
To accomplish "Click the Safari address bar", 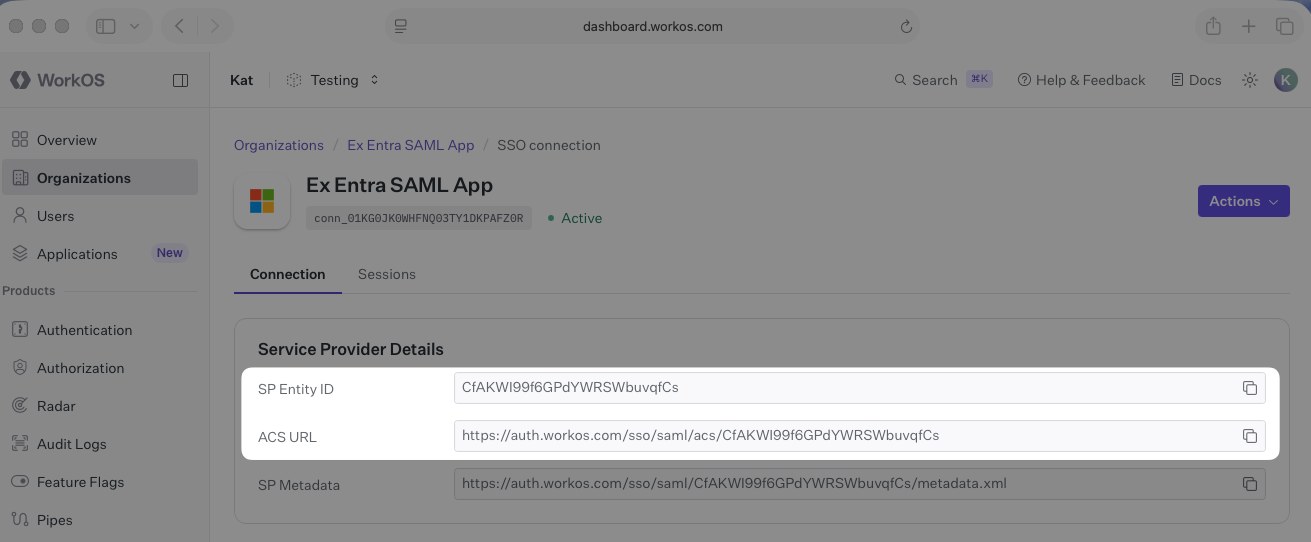I will [x=653, y=27].
